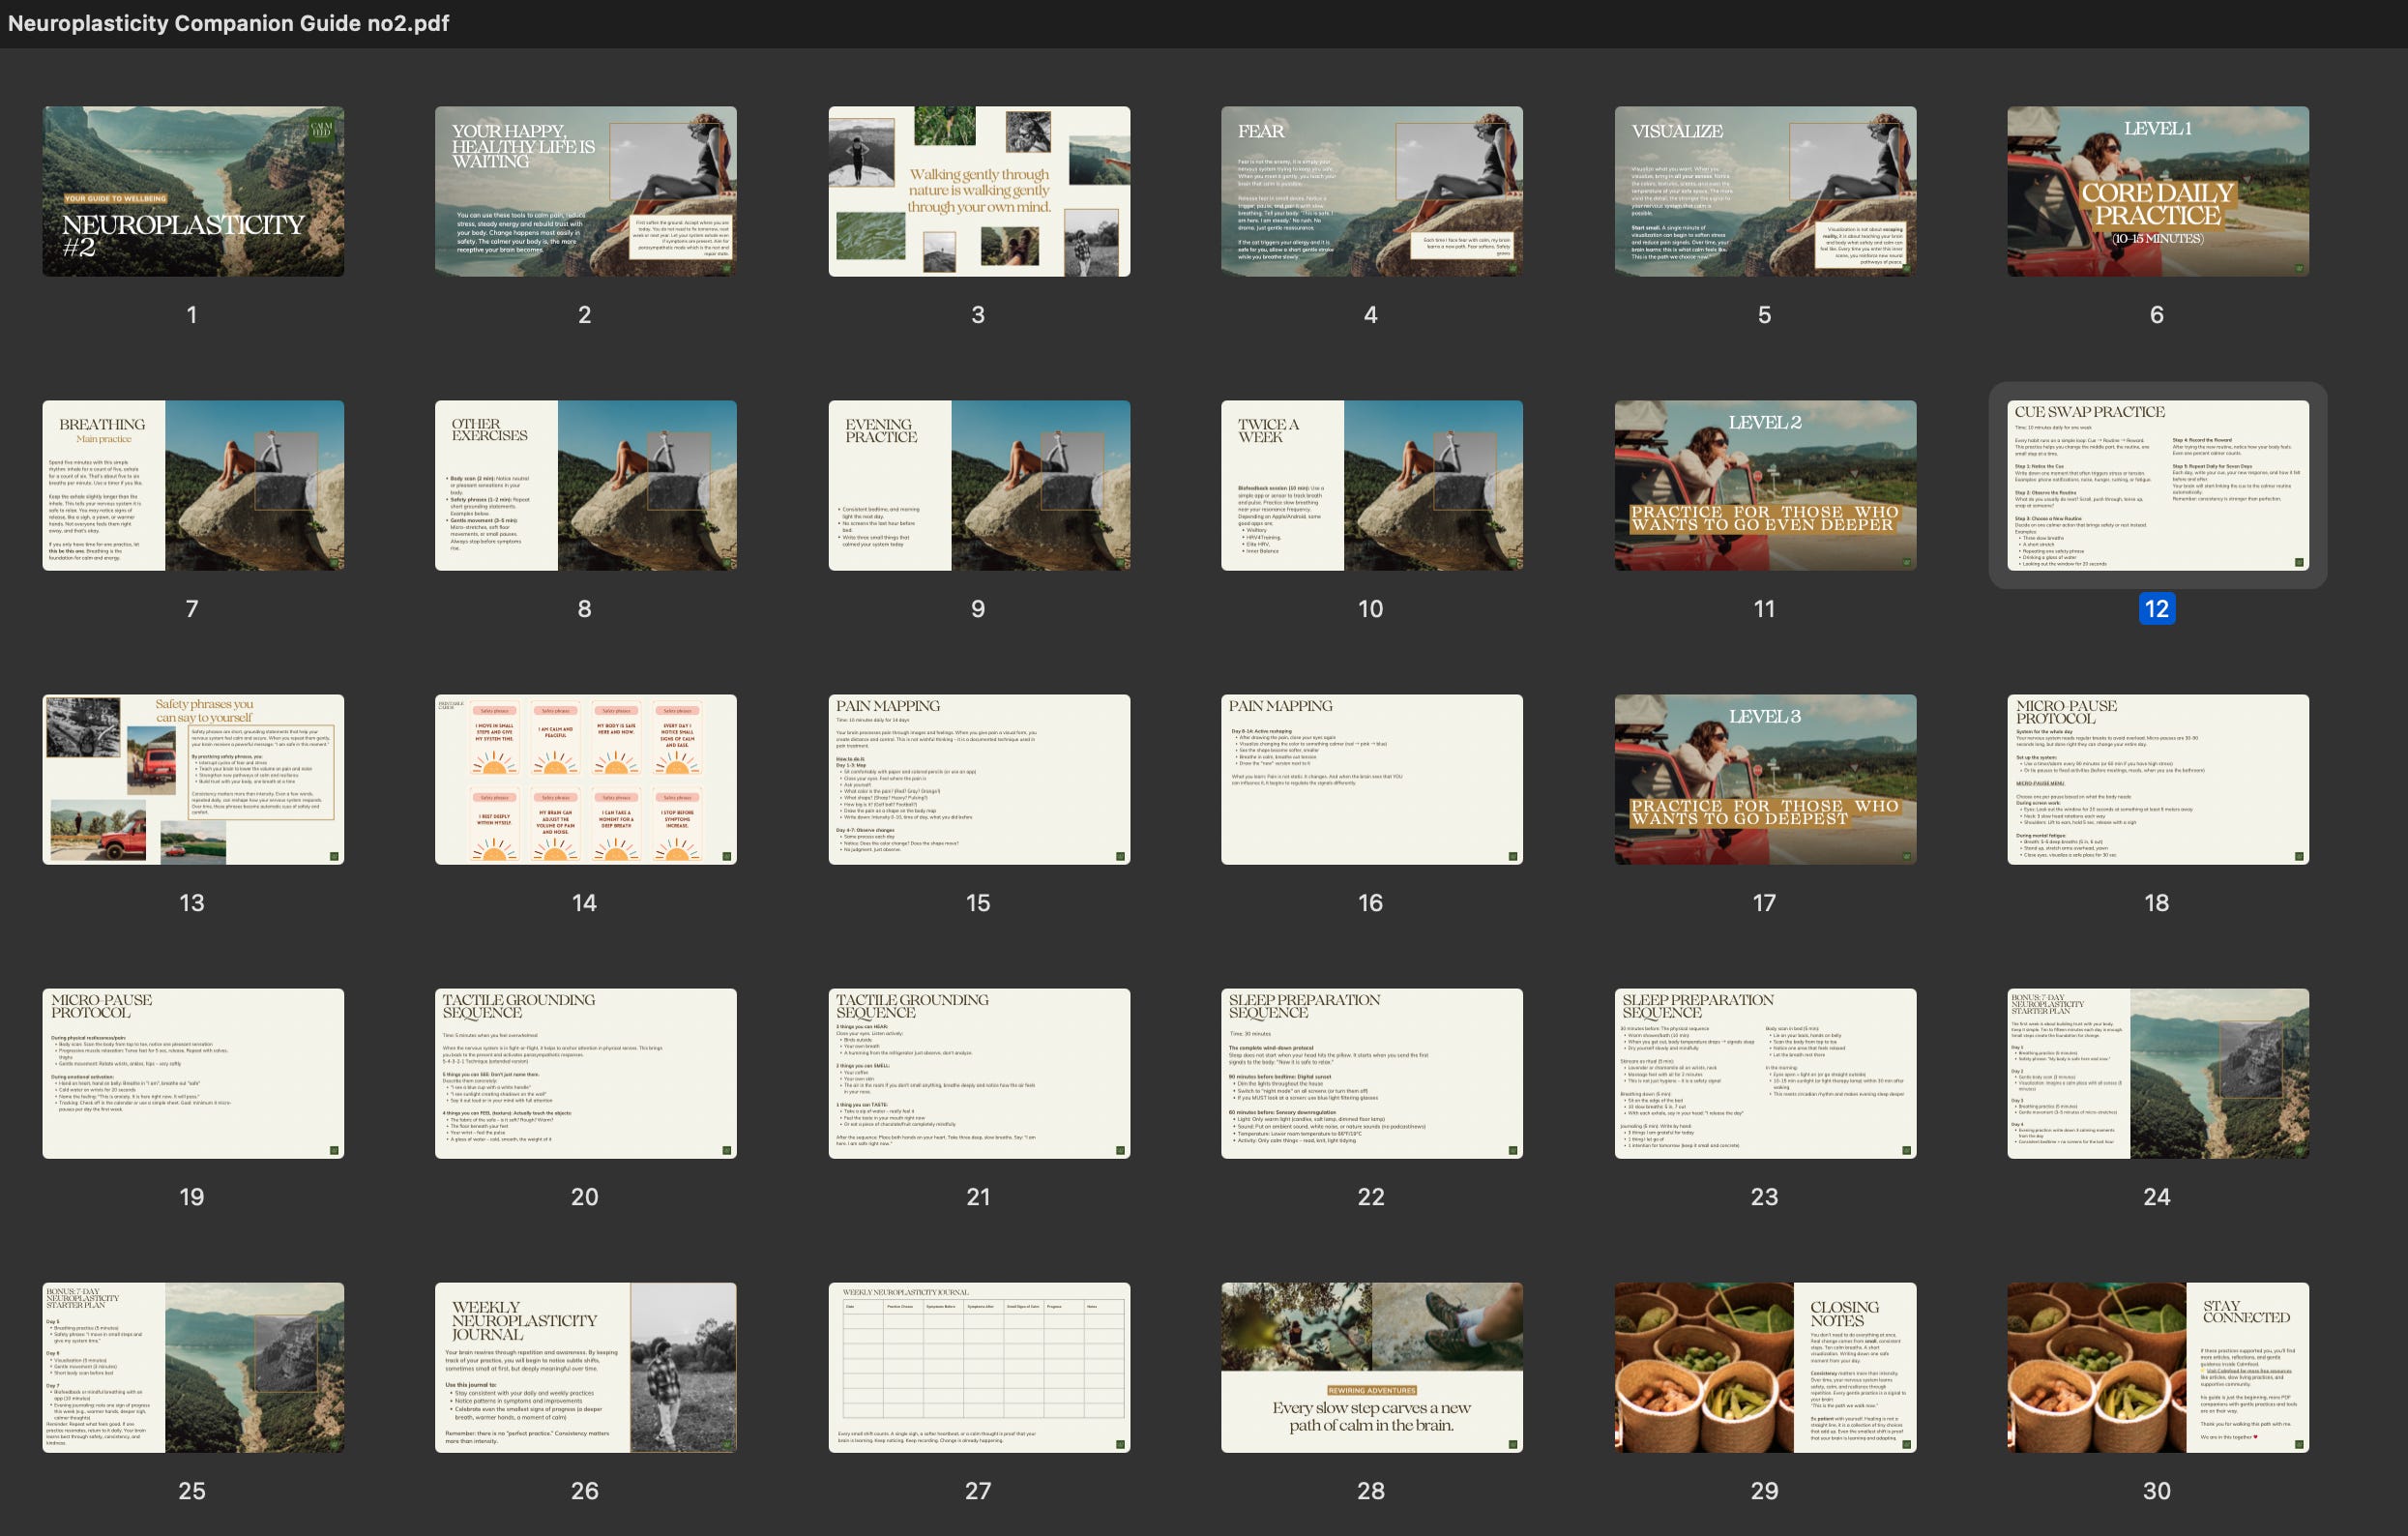Open TACTILE GROUNDING SEQUENCE page 20 thumbnail

(585, 1073)
